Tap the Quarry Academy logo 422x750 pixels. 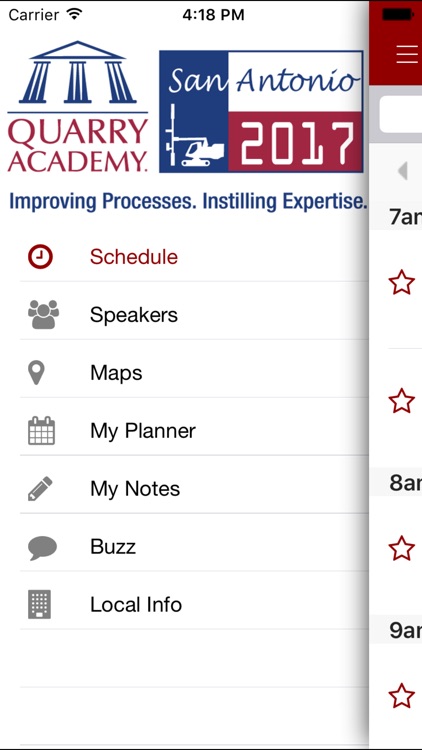78,106
